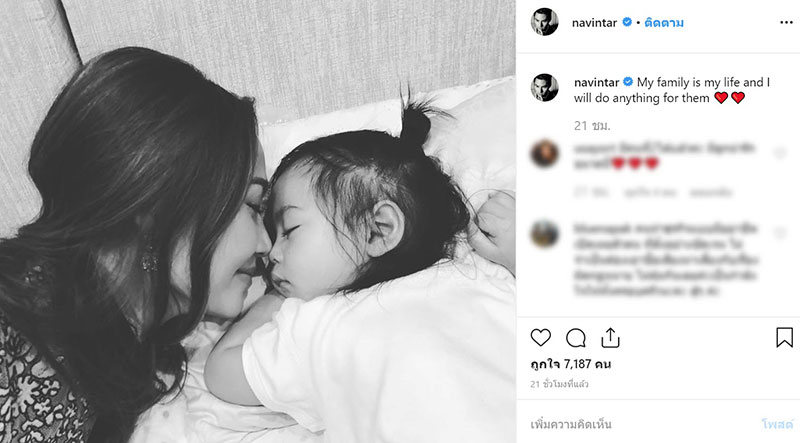
Task: Like the post with the heart icon
Action: (541, 337)
